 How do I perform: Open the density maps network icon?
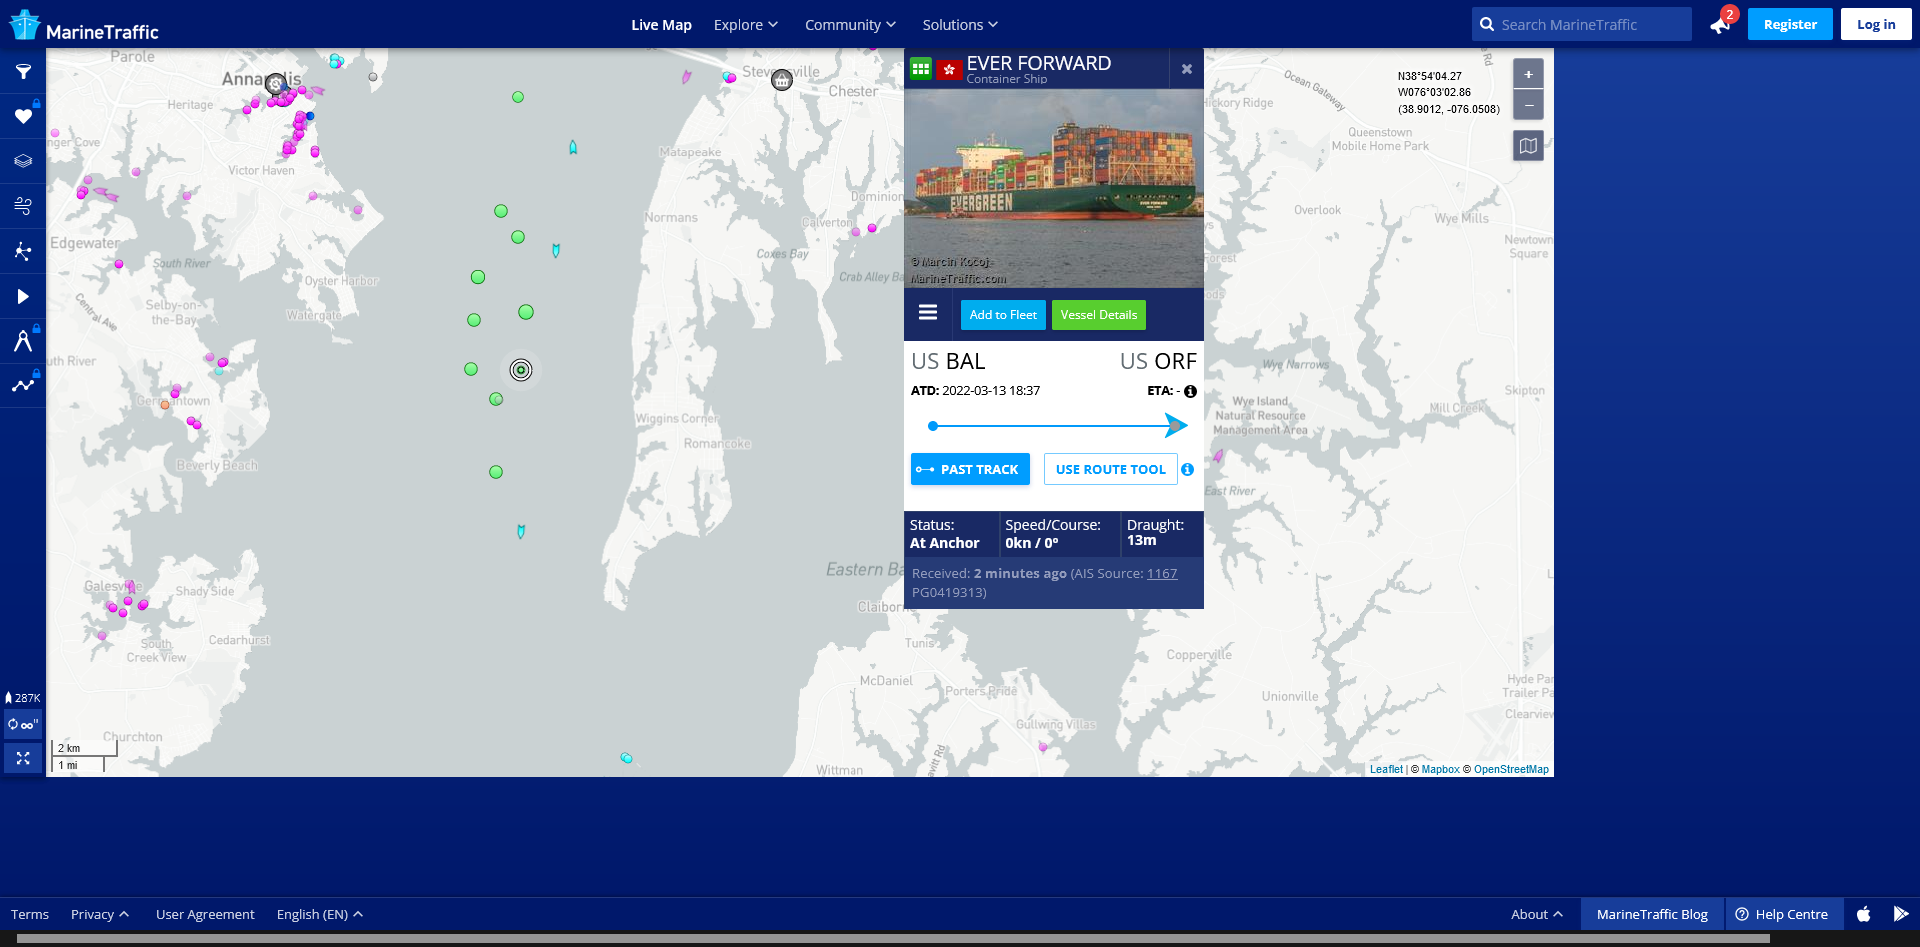tap(23, 251)
